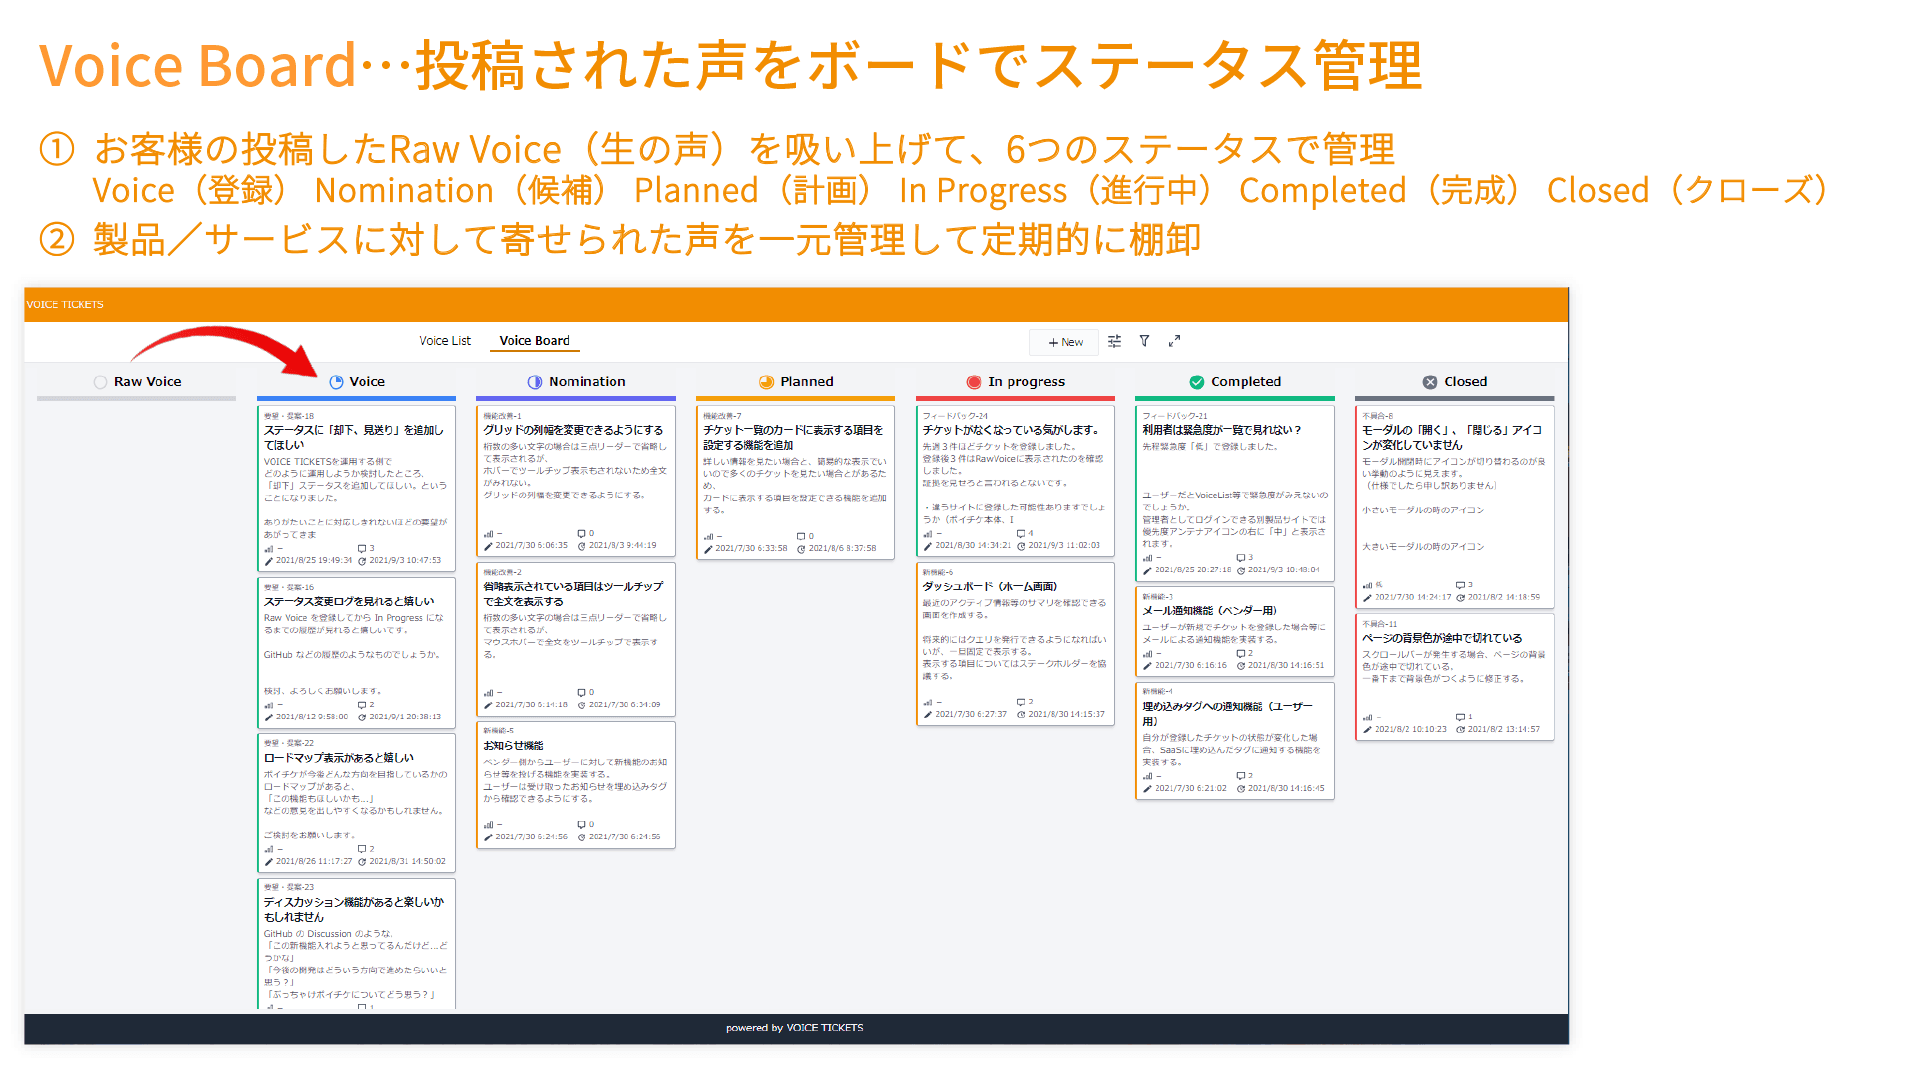Click the Closed gray X icon
This screenshot has height=1080, width=1920.
pyautogui.click(x=1430, y=382)
